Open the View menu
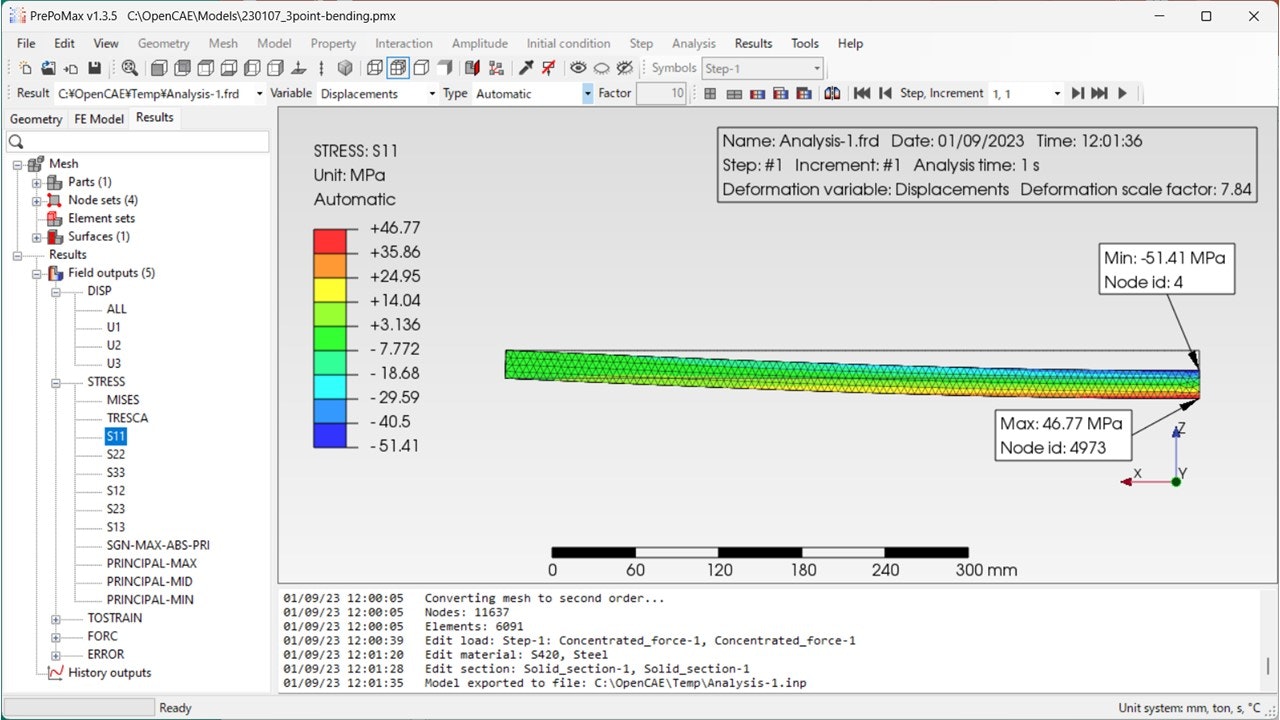The height and width of the screenshot is (720, 1280). (106, 43)
